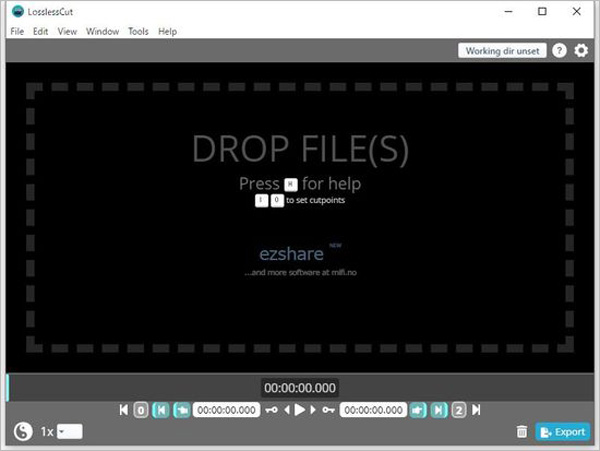The height and width of the screenshot is (451, 600).
Task: Click the cut start time field
Action: coord(227,410)
